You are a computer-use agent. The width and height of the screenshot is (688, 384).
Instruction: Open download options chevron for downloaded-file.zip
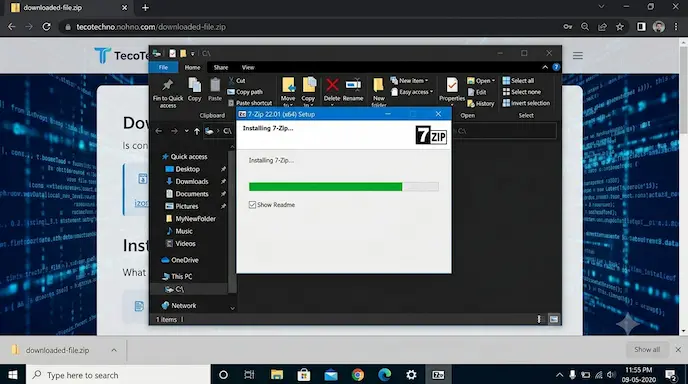pyautogui.click(x=114, y=350)
